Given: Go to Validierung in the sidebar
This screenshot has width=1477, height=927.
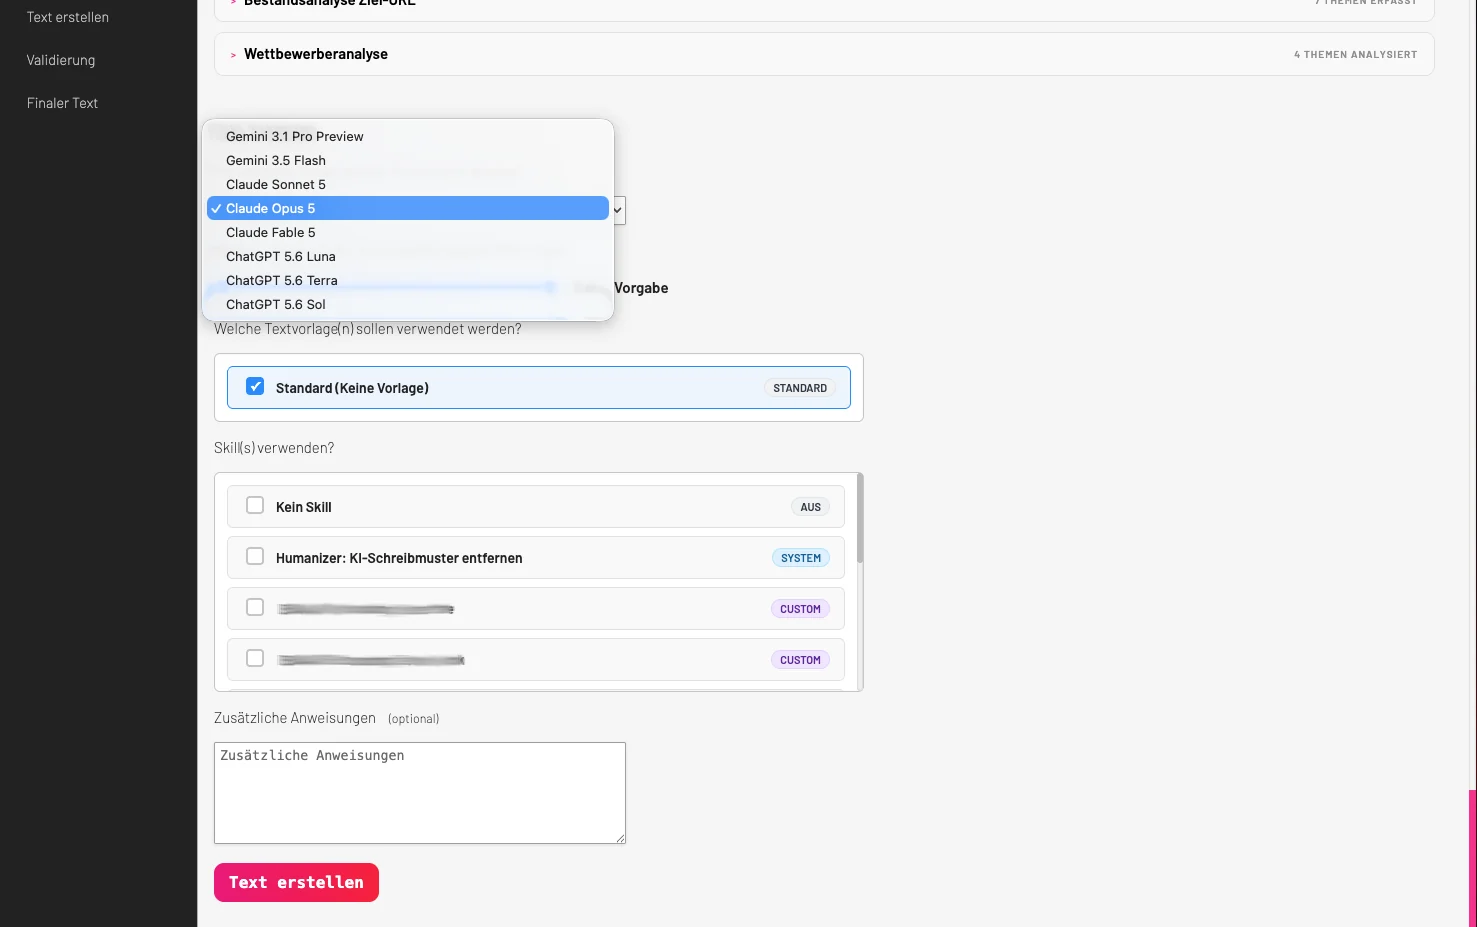Looking at the screenshot, I should 61,60.
